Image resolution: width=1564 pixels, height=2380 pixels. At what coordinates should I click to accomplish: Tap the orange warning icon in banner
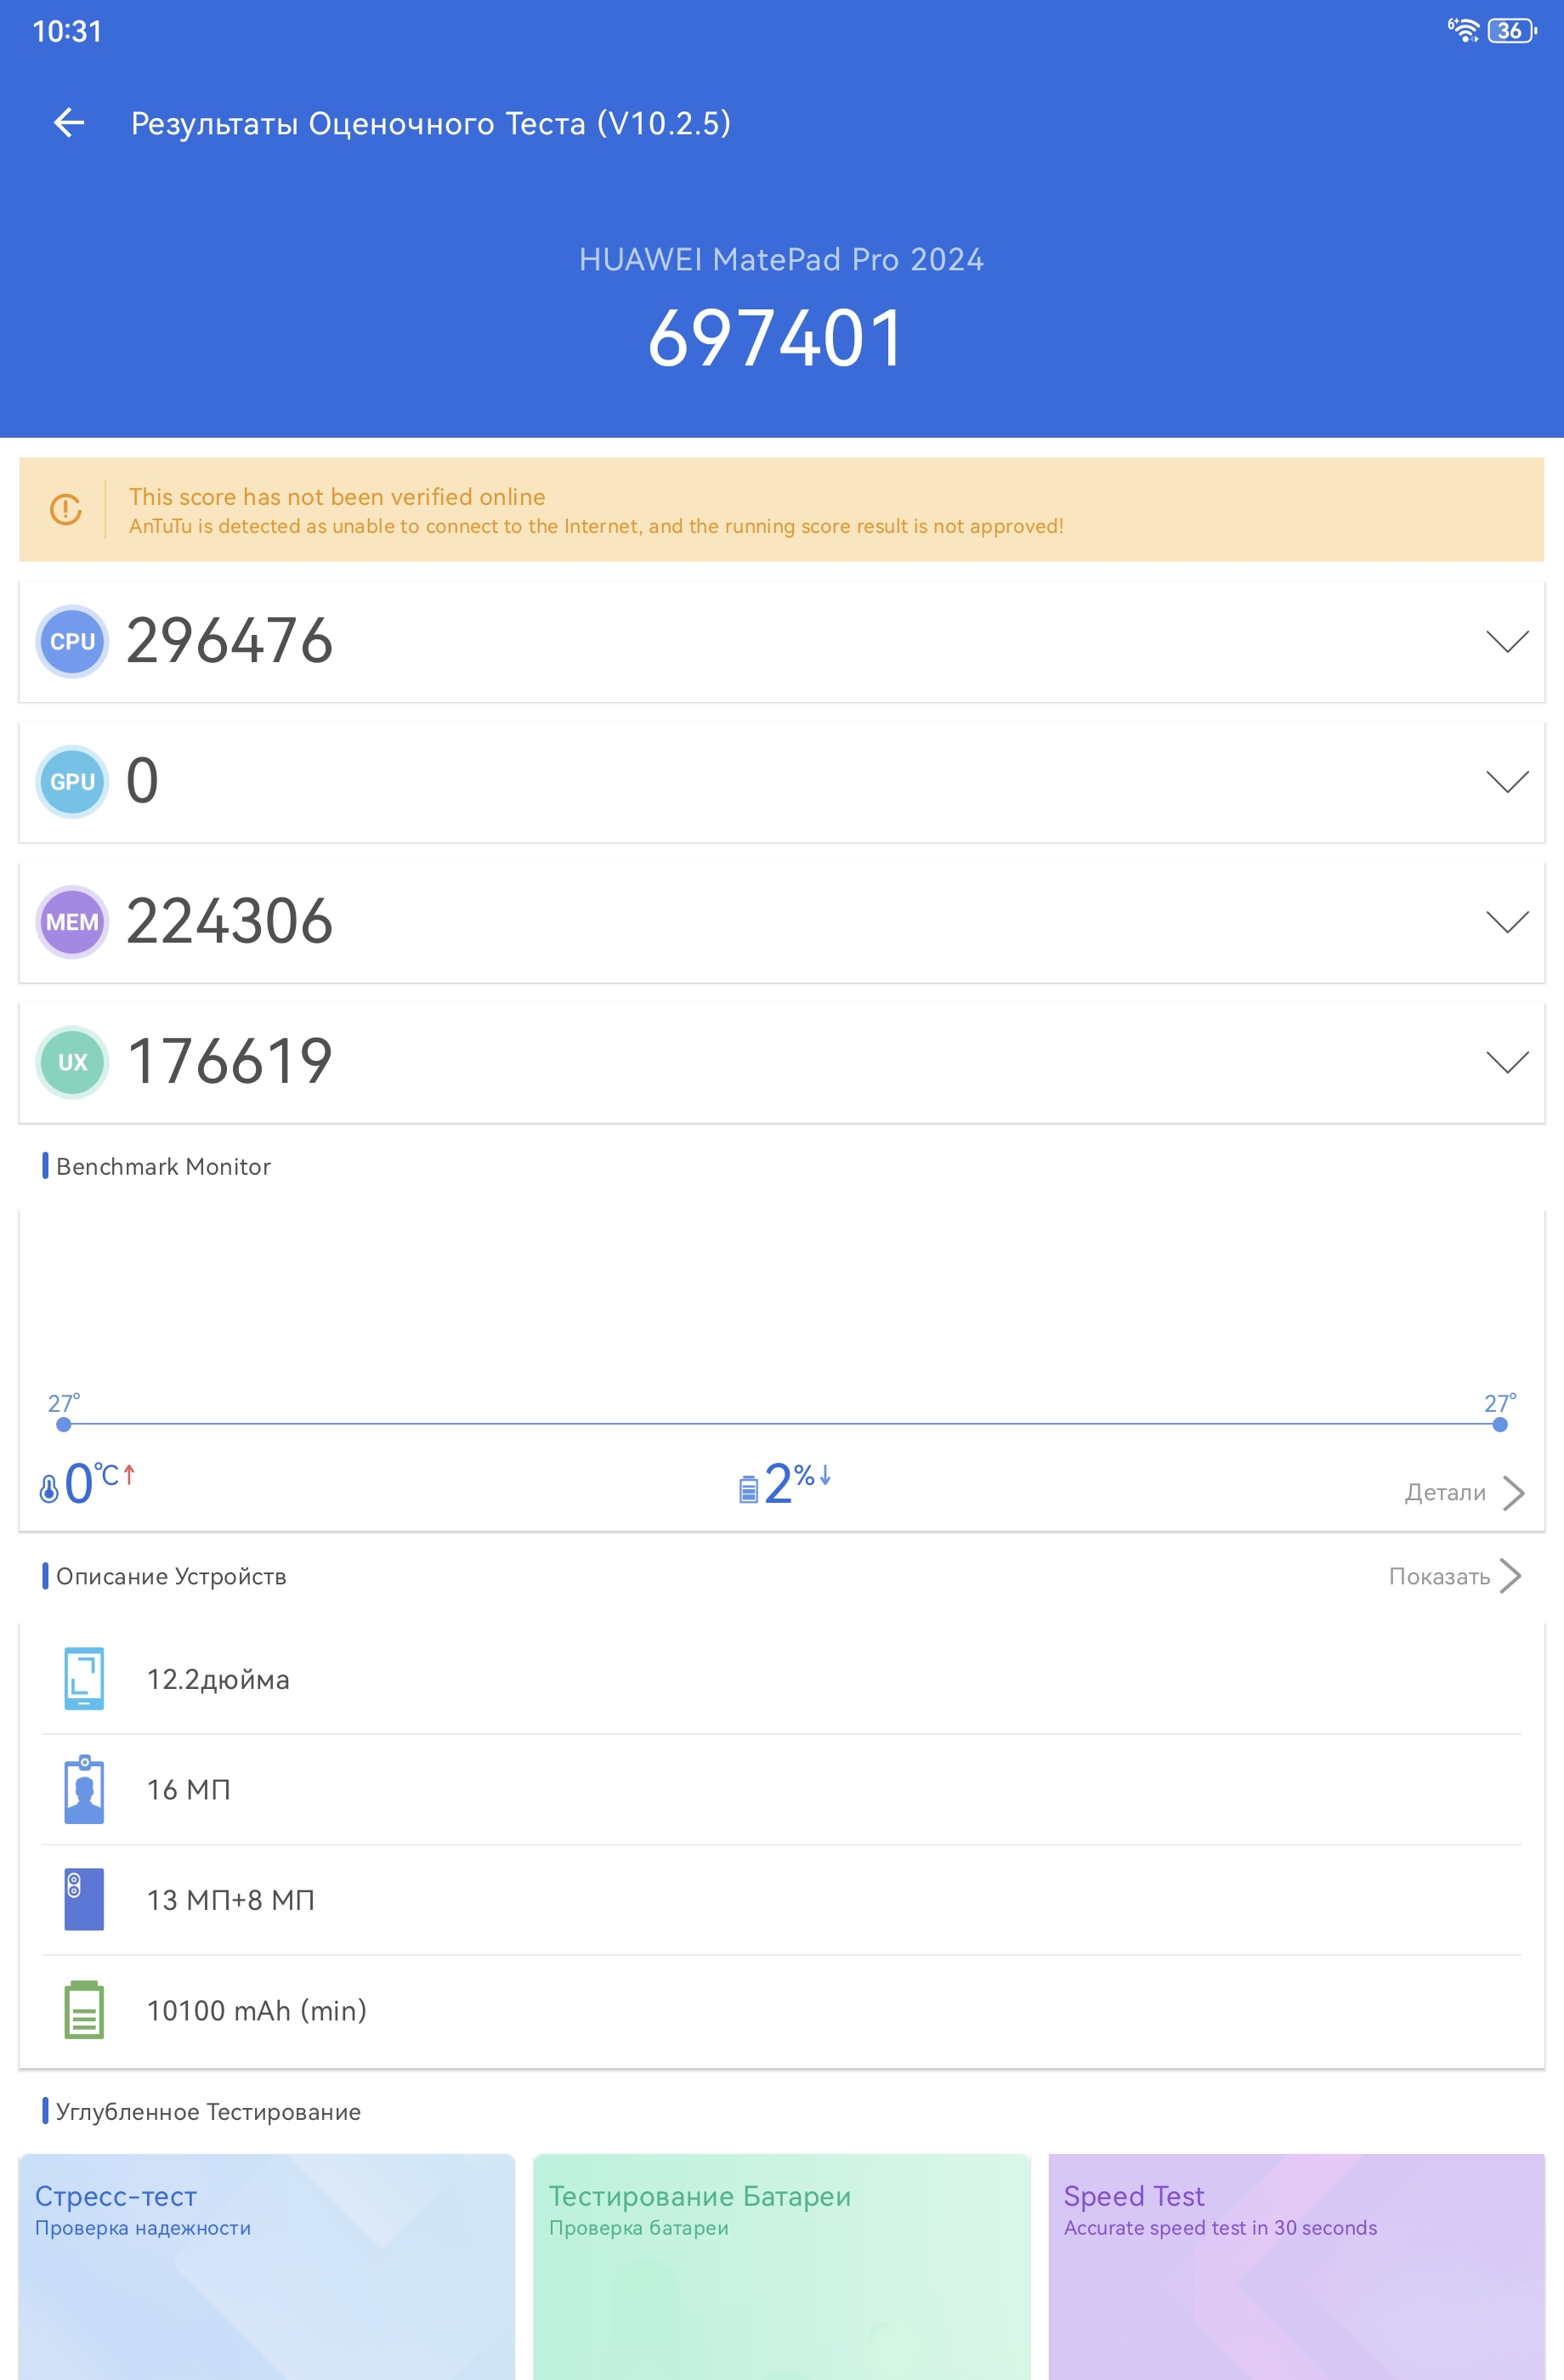coord(66,510)
